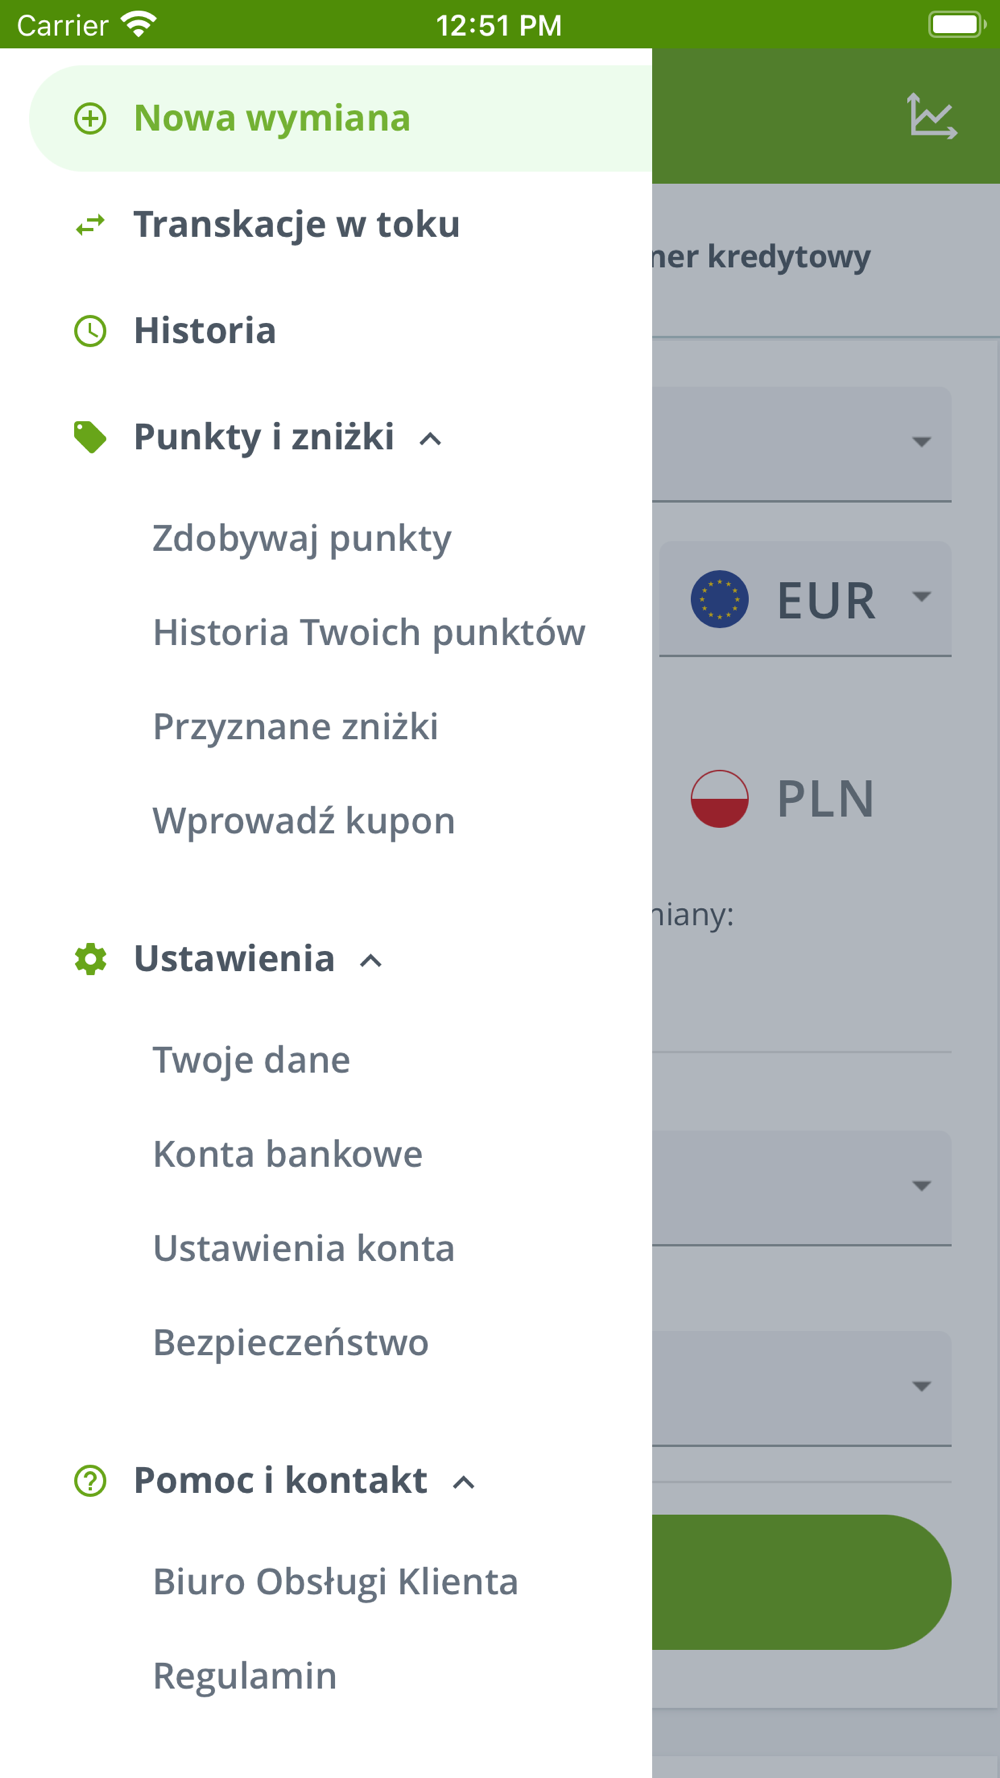Open Biuro Obsługi Klienta

point(336,1582)
